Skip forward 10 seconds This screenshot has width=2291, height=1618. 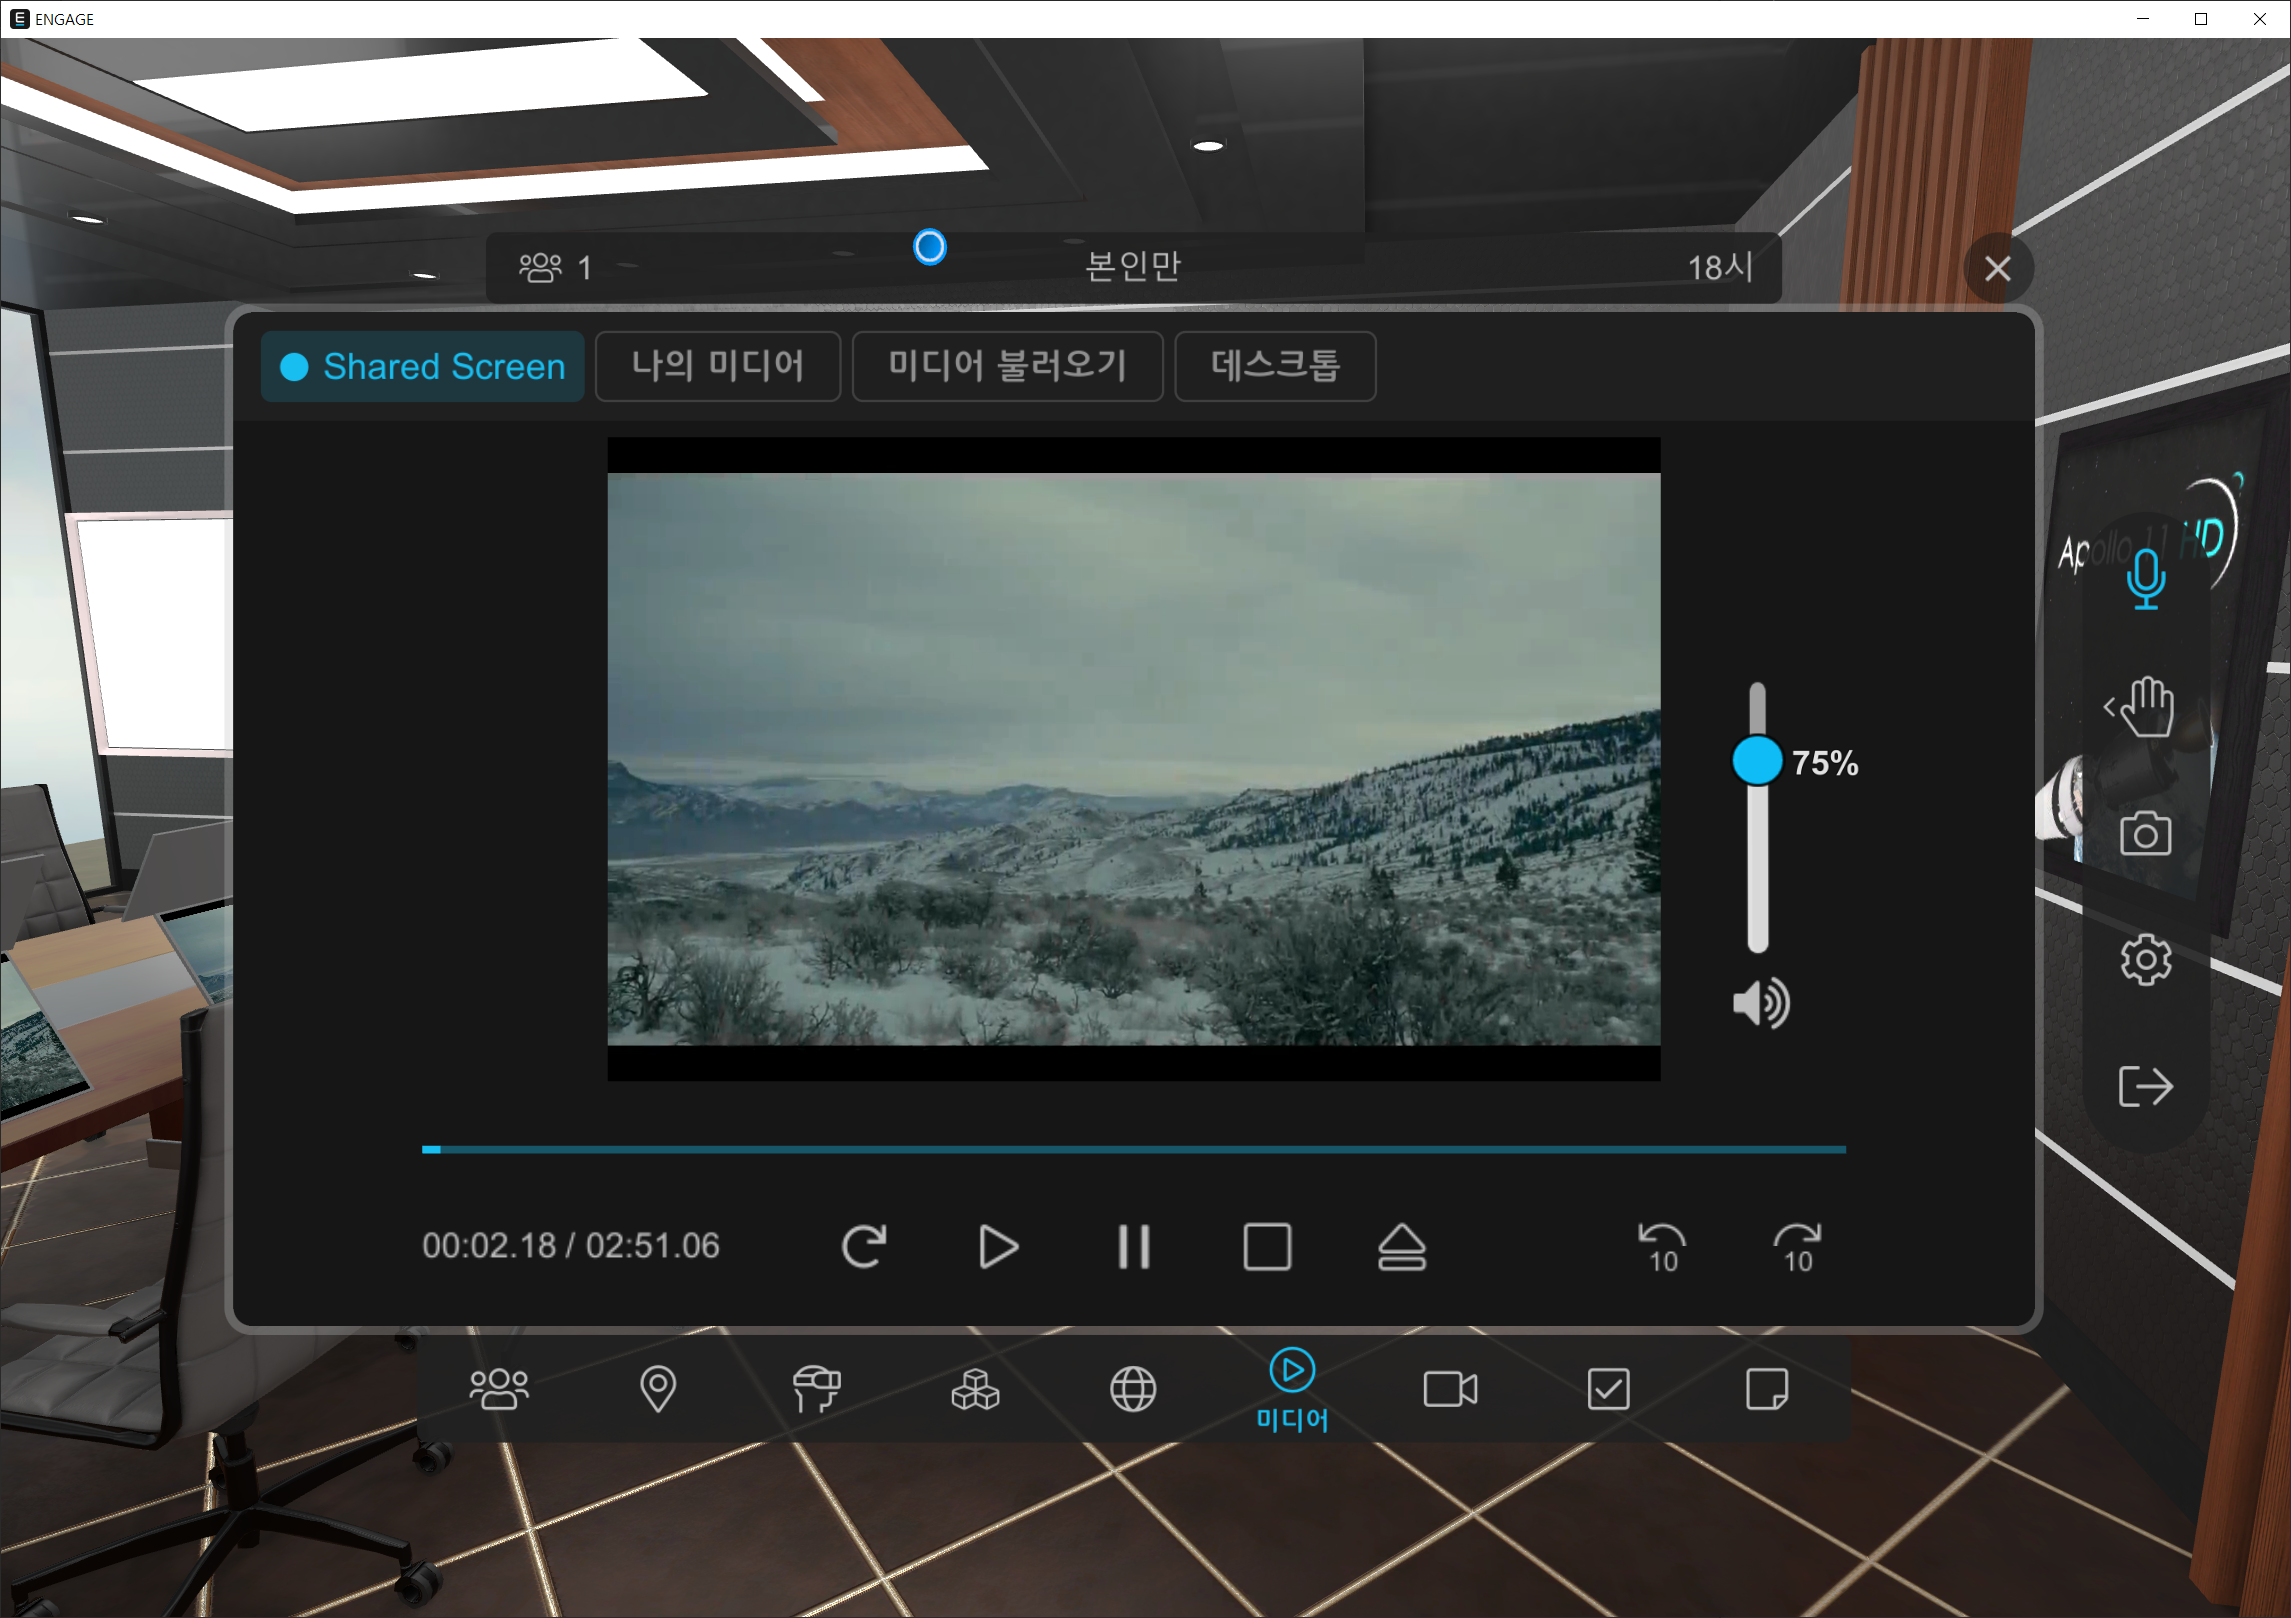click(x=1797, y=1247)
